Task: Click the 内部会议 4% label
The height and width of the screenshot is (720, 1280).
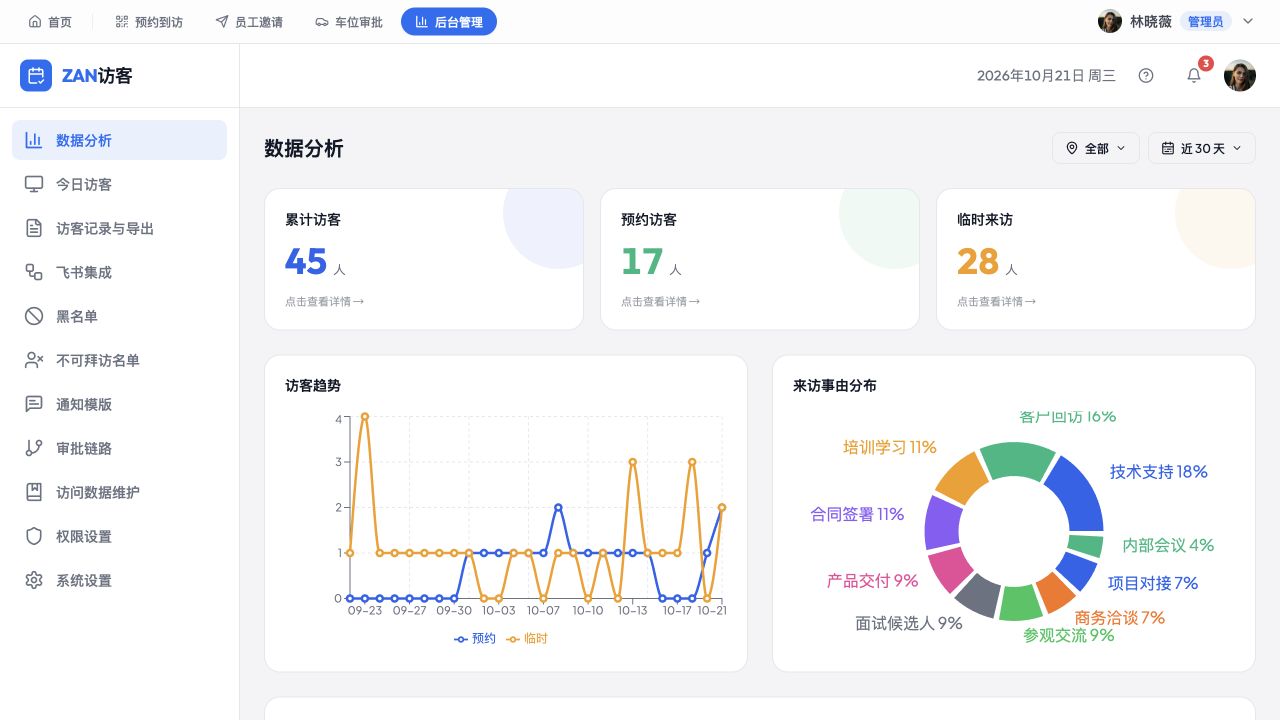Action: click(x=1168, y=545)
